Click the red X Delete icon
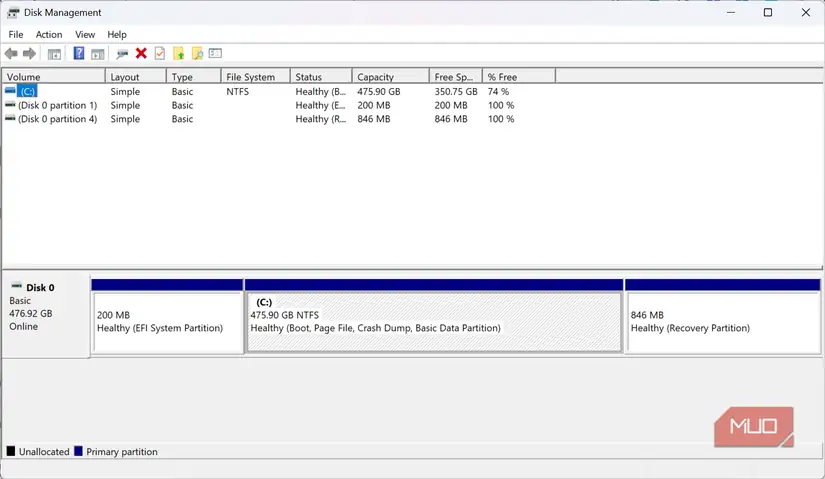The image size is (825, 479). tap(141, 53)
